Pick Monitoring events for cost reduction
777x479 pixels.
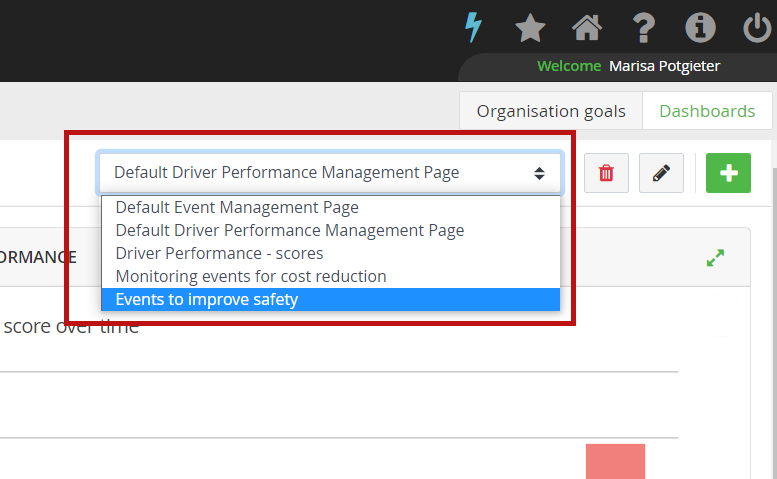coord(331,276)
